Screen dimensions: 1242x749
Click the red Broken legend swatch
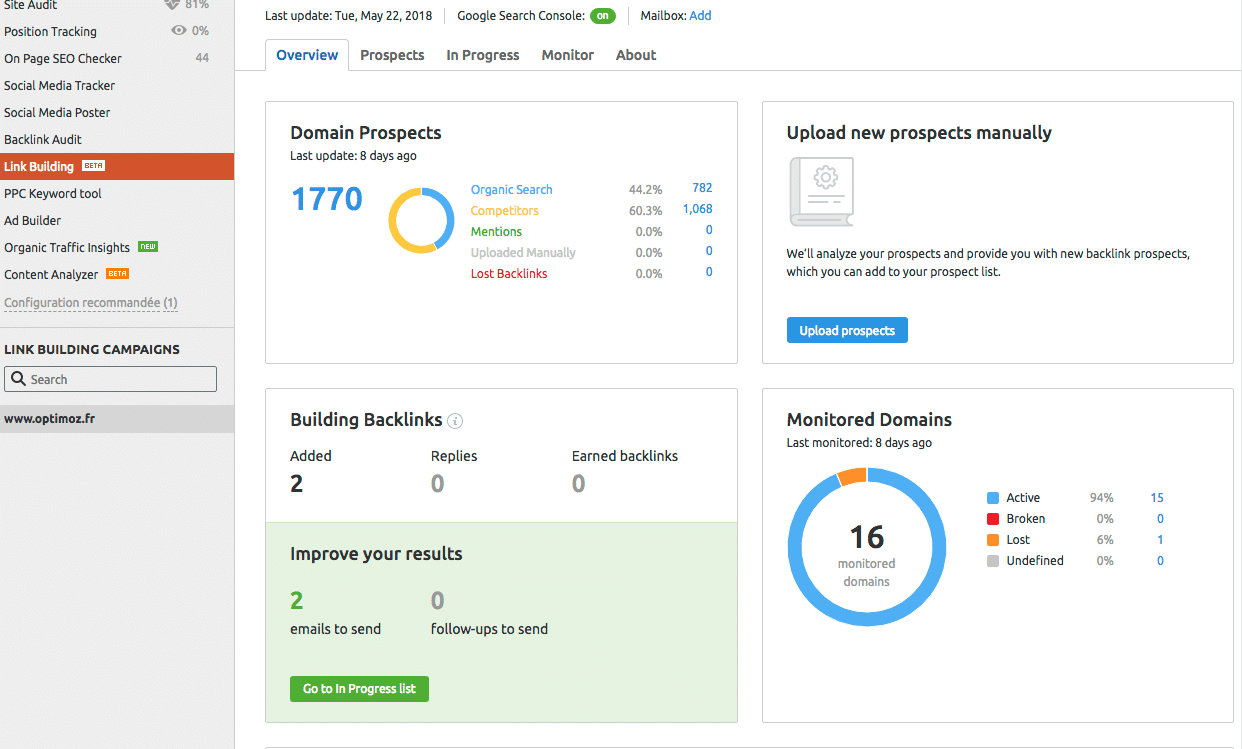993,518
